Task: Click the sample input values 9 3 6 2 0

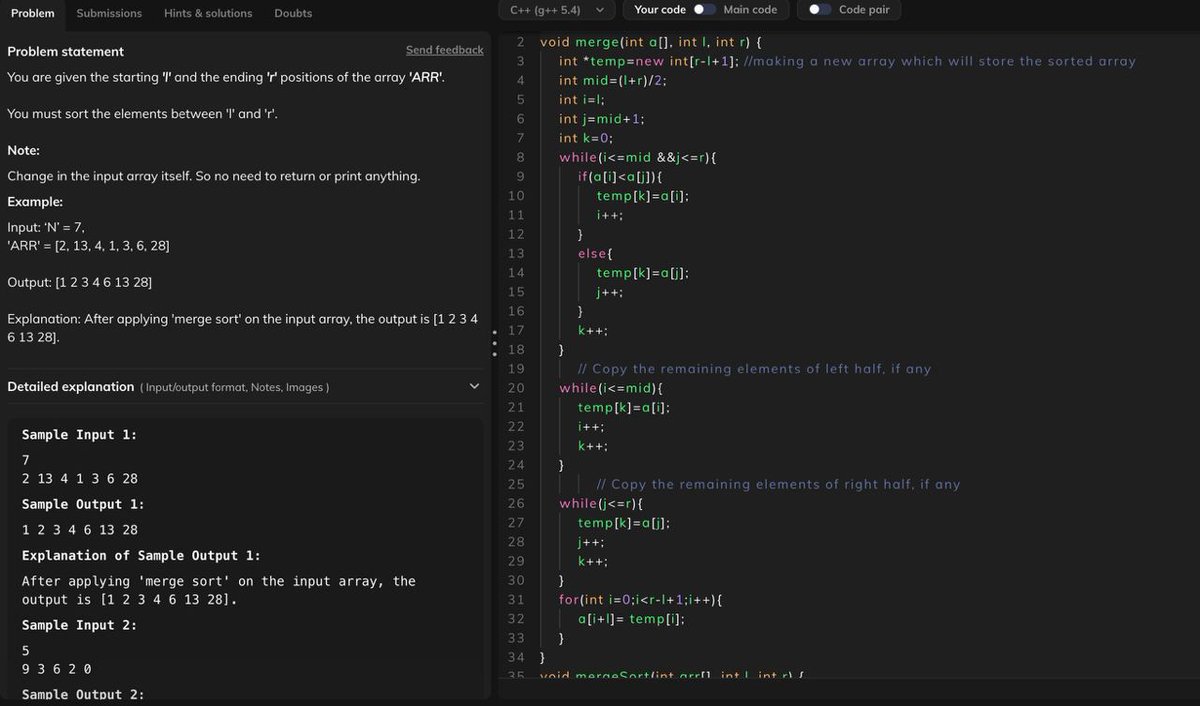Action: point(57,669)
